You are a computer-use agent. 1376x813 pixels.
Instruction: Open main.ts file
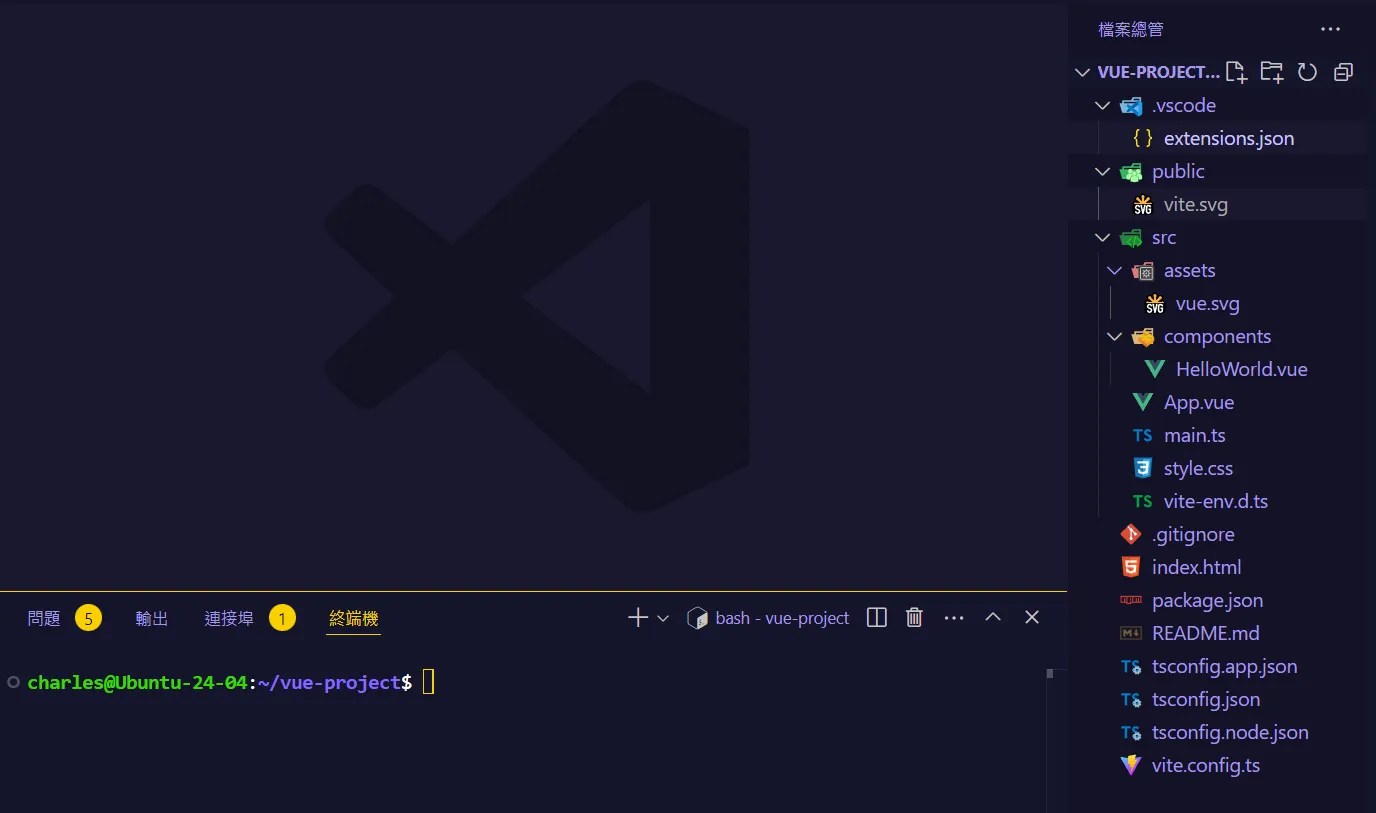[1217, 435]
